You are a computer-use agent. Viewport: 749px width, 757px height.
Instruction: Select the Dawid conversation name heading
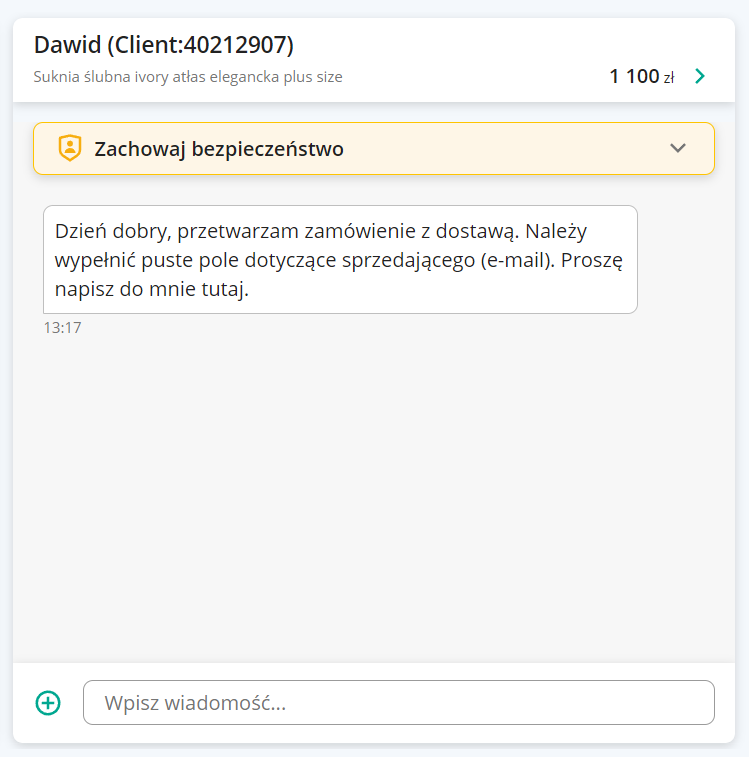coord(164,45)
